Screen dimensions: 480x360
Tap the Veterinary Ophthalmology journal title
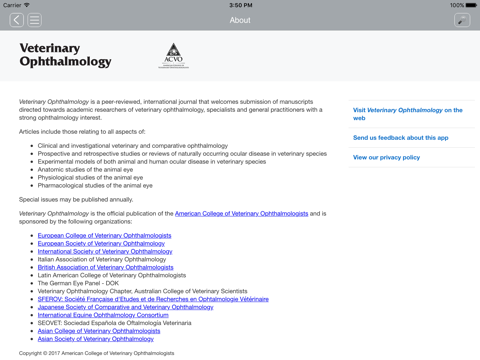(x=65, y=55)
